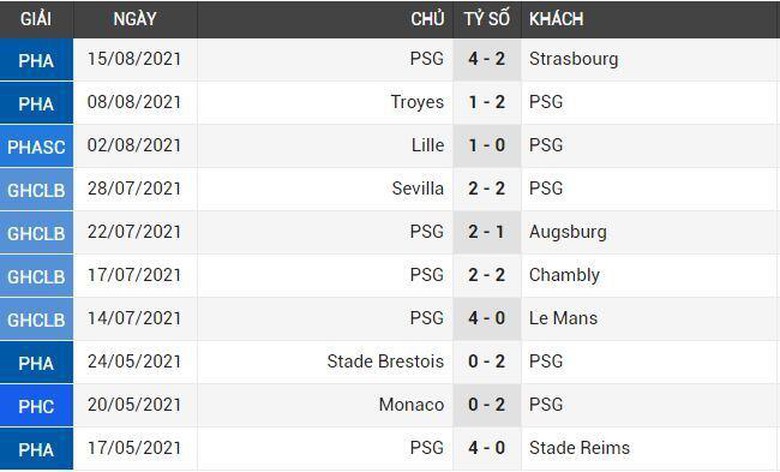Click the GHCLB label dated 28/07/2021

tap(36, 189)
